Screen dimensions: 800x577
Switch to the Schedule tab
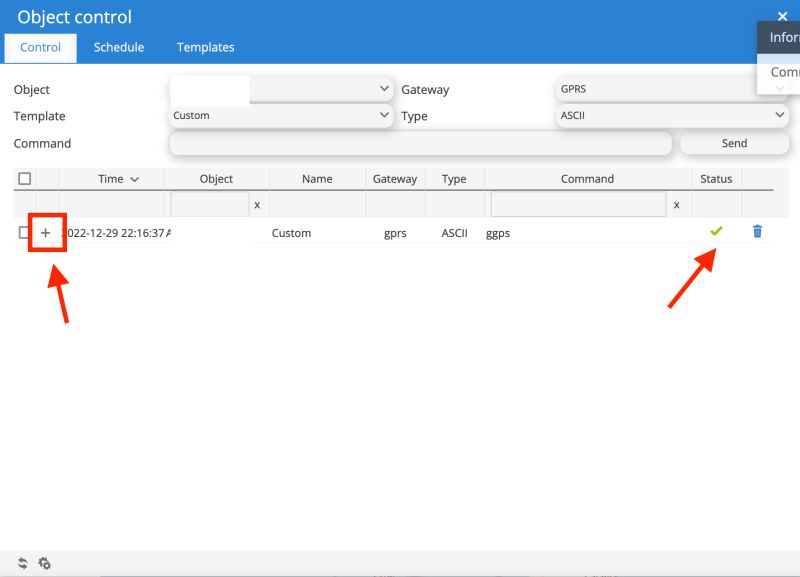[x=119, y=47]
